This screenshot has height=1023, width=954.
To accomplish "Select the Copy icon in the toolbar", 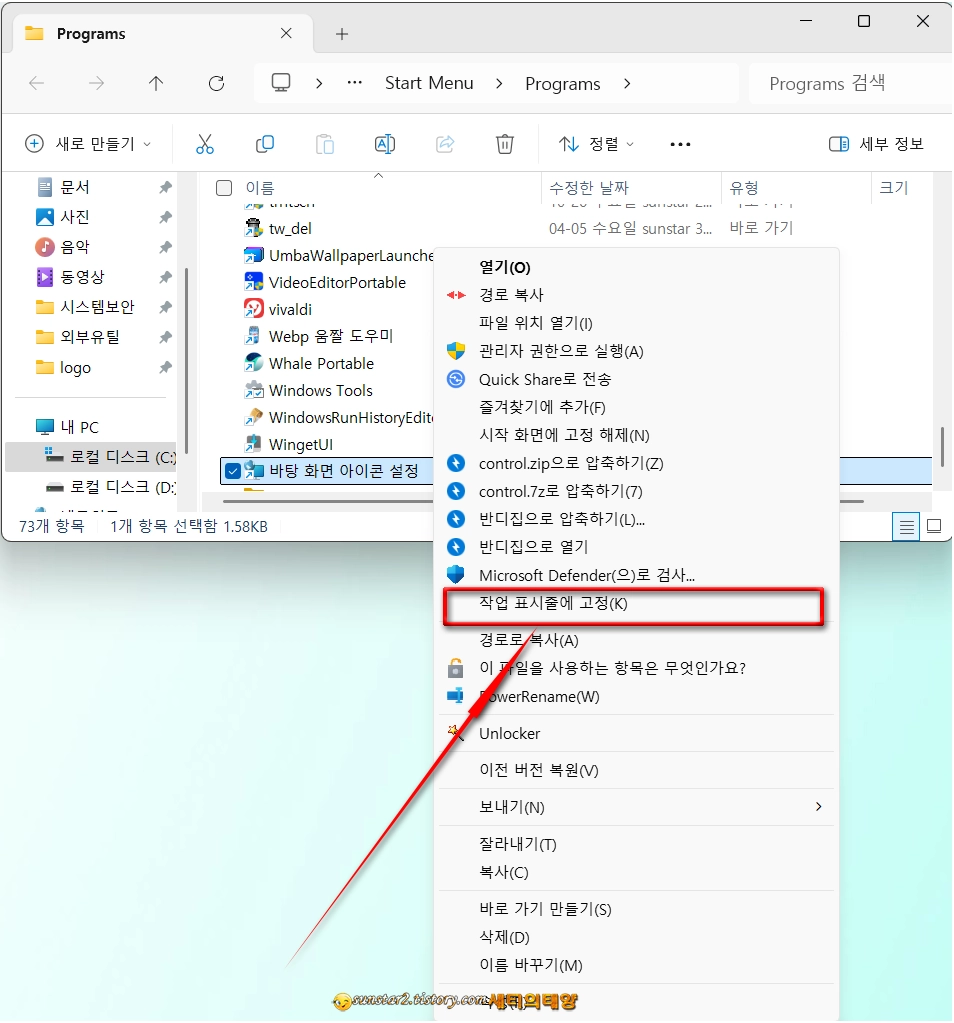I will coord(265,143).
